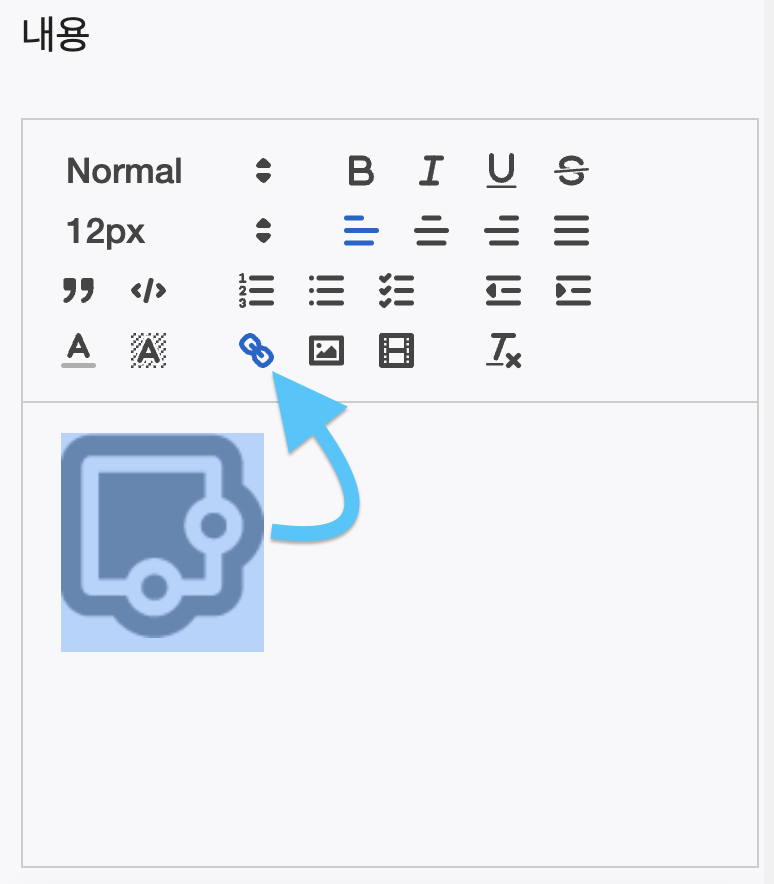Image resolution: width=774 pixels, height=884 pixels.
Task: Align text to the right
Action: point(501,232)
